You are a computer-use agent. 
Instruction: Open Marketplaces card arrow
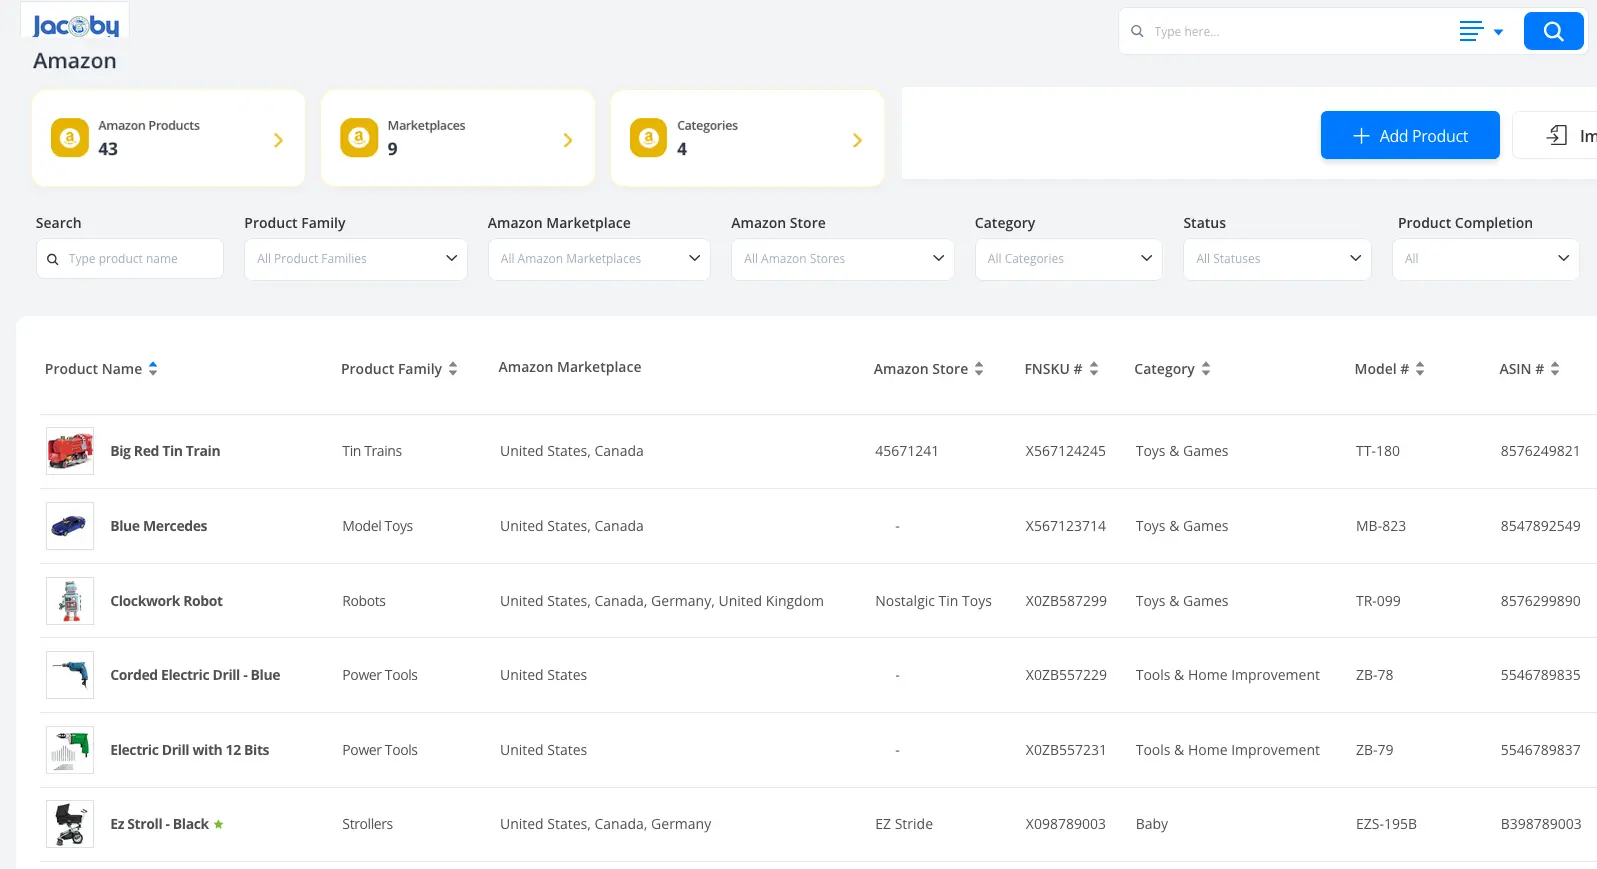coord(567,140)
